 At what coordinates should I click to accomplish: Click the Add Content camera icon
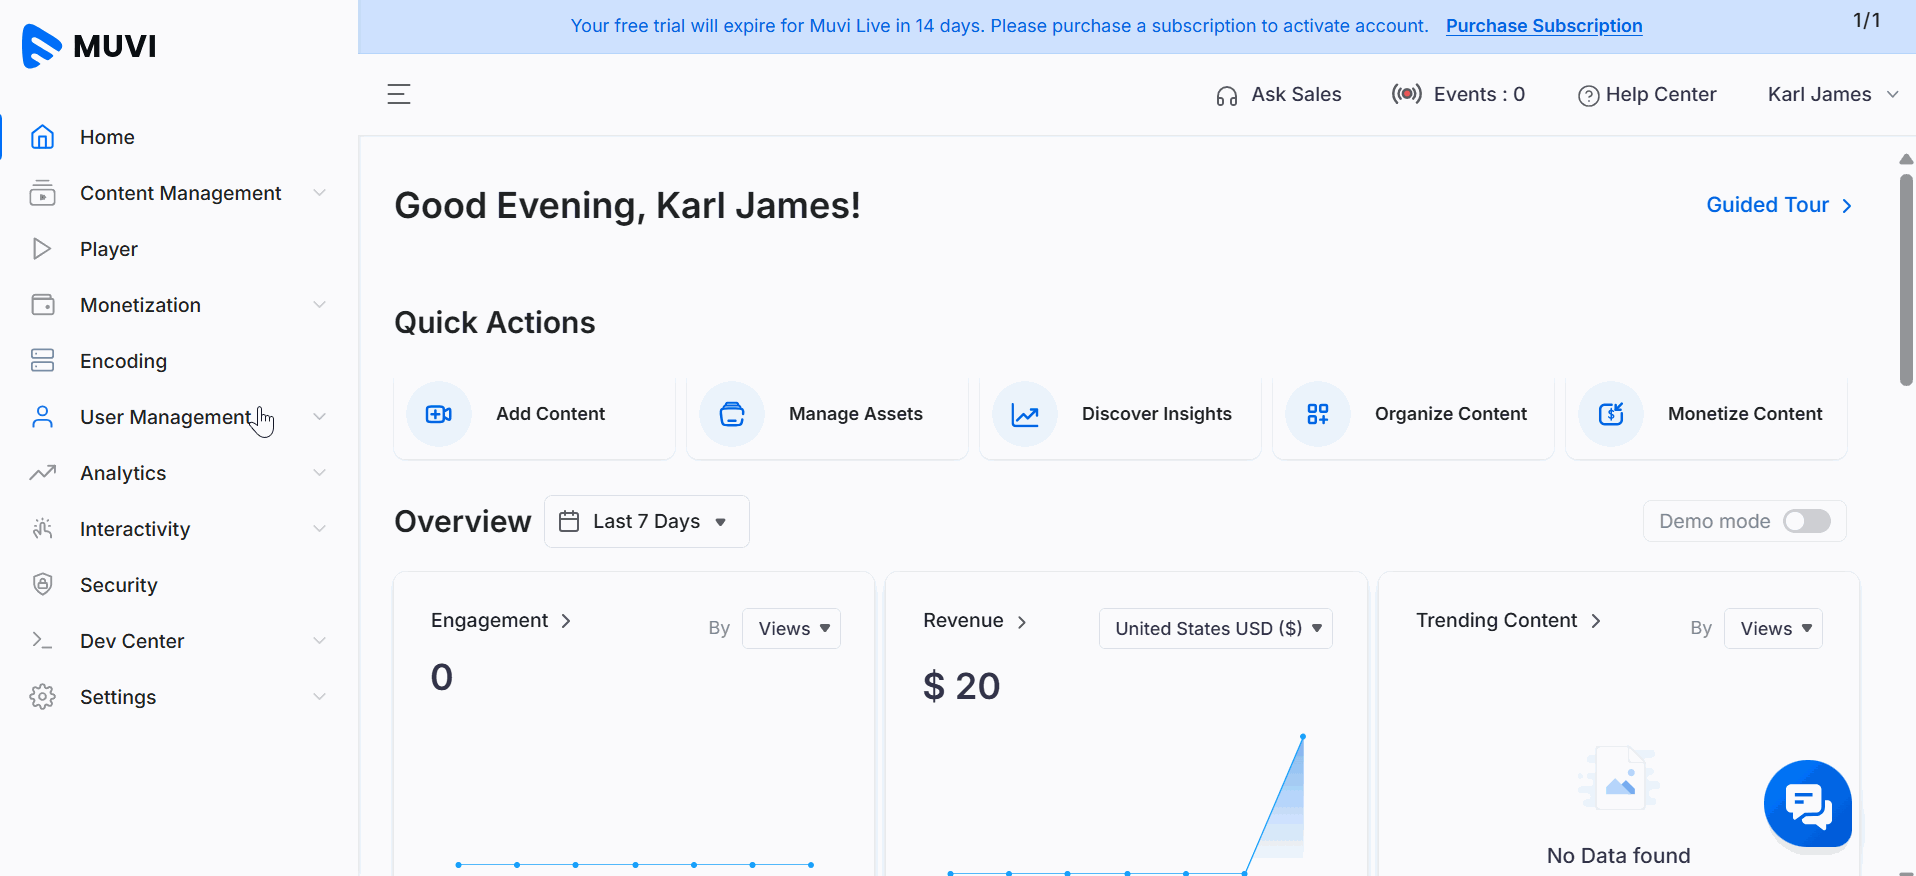[x=439, y=414]
